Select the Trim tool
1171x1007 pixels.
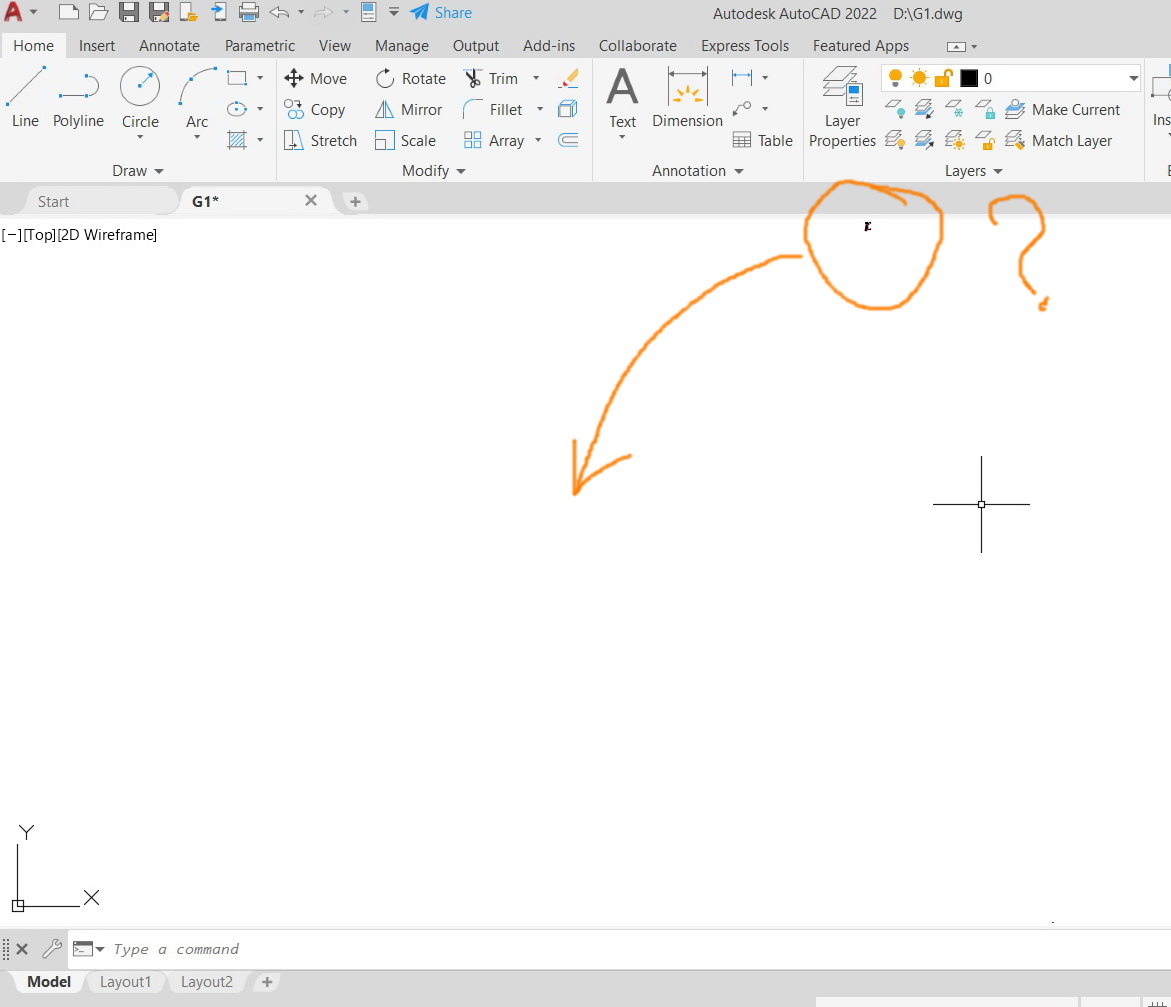(495, 77)
